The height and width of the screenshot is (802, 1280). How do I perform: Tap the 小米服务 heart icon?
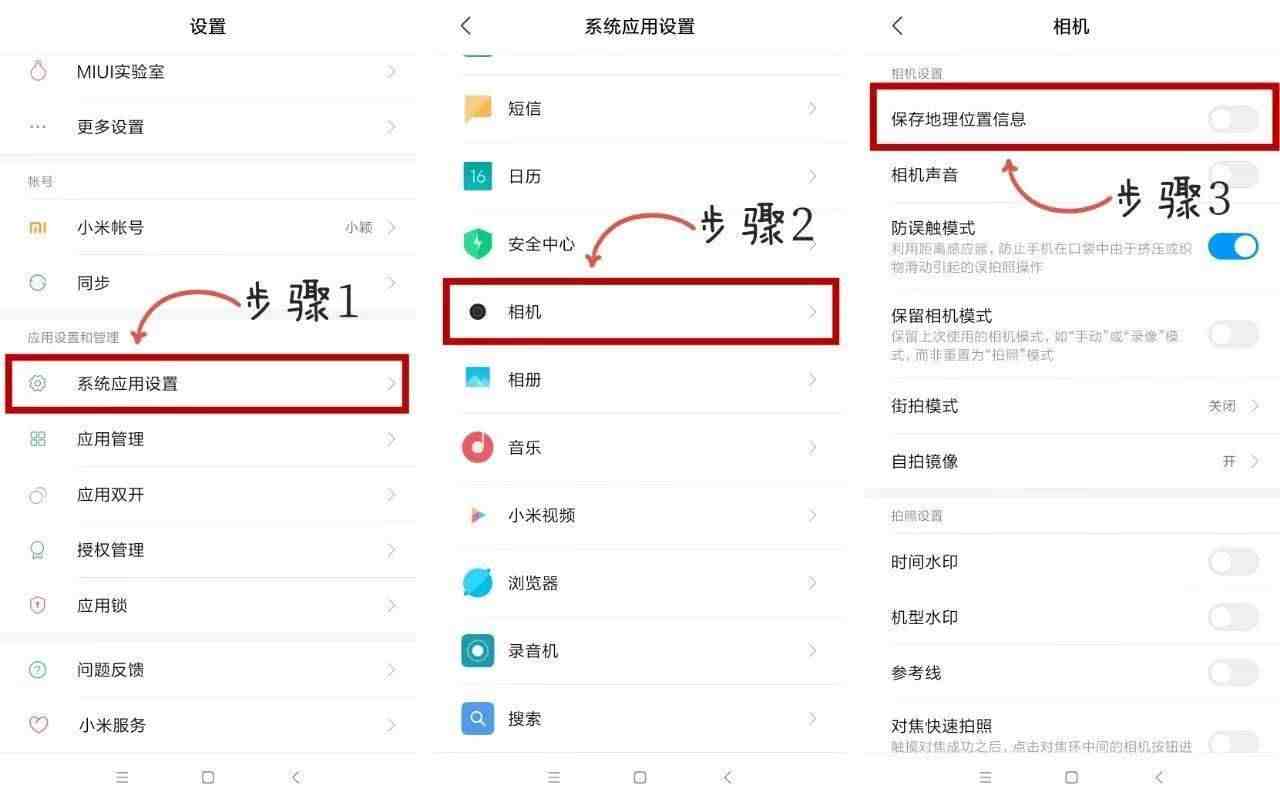[38, 725]
